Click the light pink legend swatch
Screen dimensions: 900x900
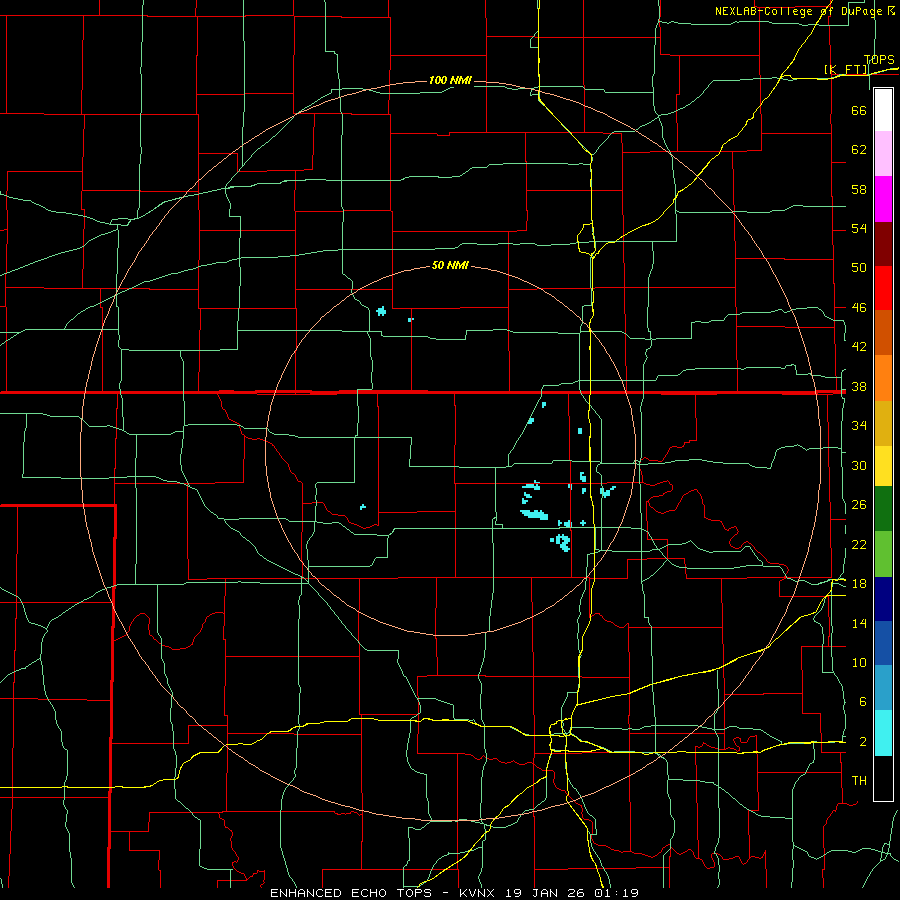tap(883, 154)
